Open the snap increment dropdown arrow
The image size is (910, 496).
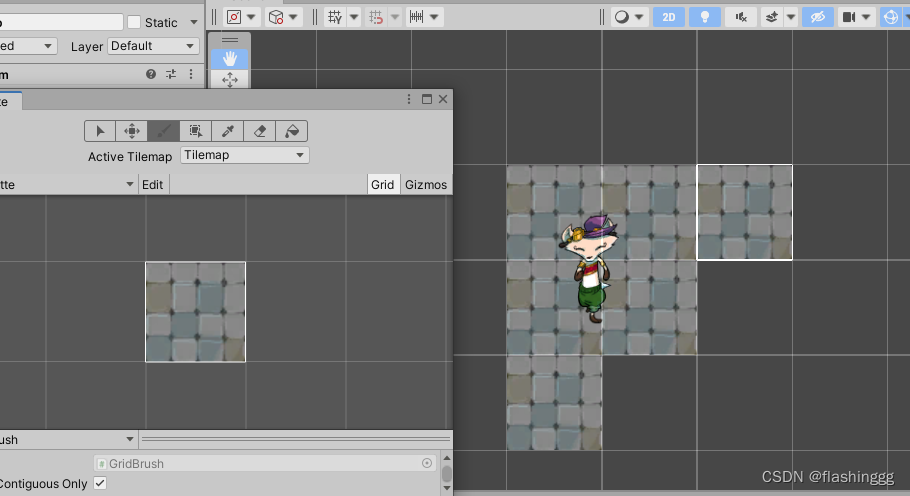click(434, 17)
